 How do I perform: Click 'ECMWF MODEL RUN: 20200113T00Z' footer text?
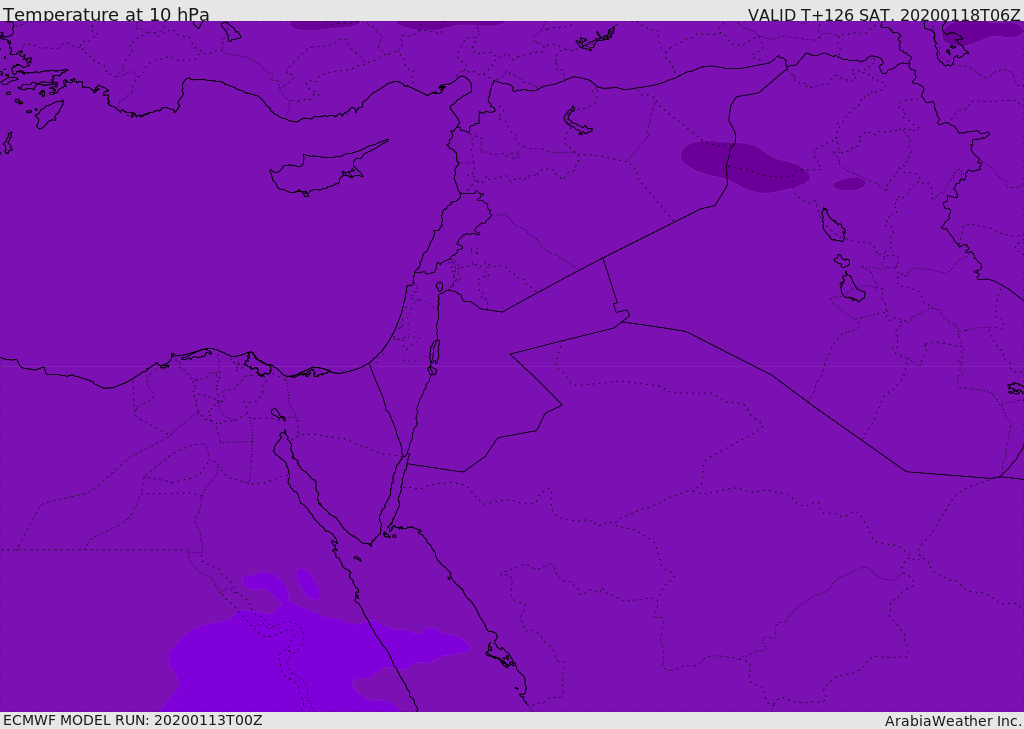(x=133, y=720)
